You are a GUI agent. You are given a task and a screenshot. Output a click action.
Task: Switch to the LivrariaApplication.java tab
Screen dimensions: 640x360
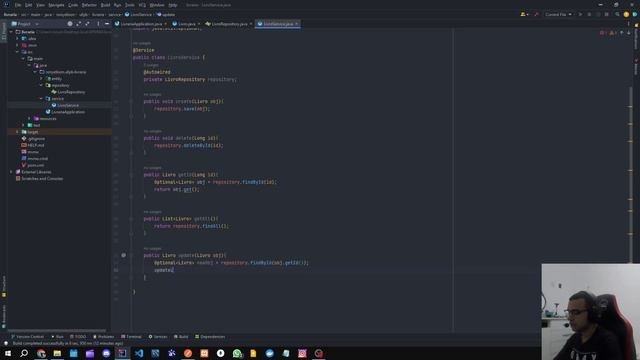tap(141, 24)
